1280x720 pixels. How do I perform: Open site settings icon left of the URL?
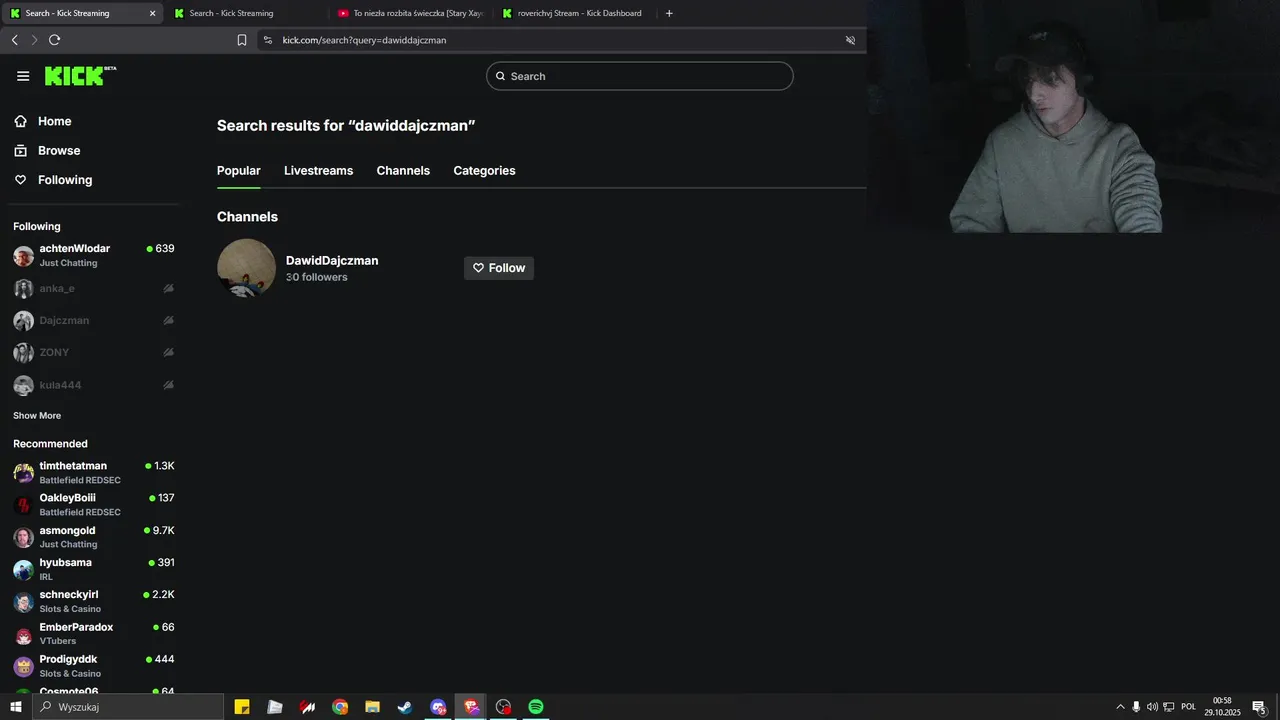pyautogui.click(x=267, y=40)
